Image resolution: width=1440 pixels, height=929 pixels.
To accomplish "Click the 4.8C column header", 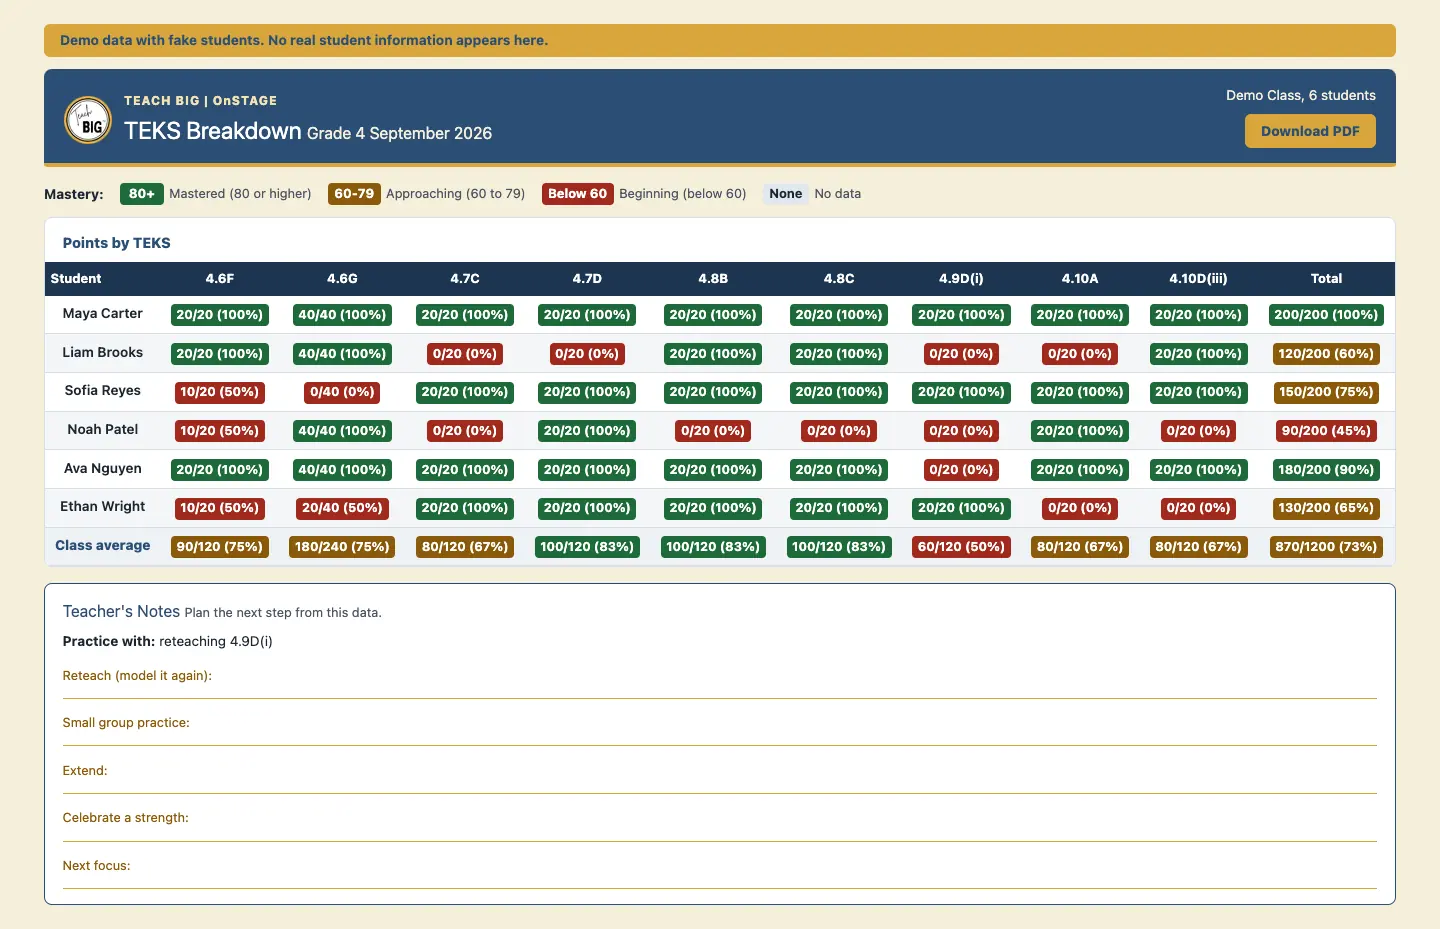I will tap(839, 279).
